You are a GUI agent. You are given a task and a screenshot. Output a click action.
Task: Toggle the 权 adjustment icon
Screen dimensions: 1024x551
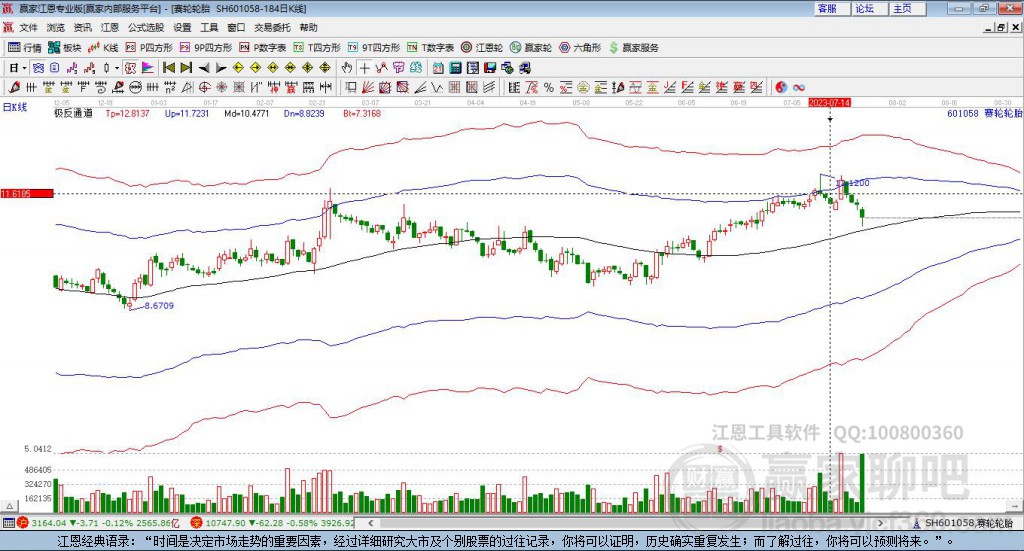[130, 68]
